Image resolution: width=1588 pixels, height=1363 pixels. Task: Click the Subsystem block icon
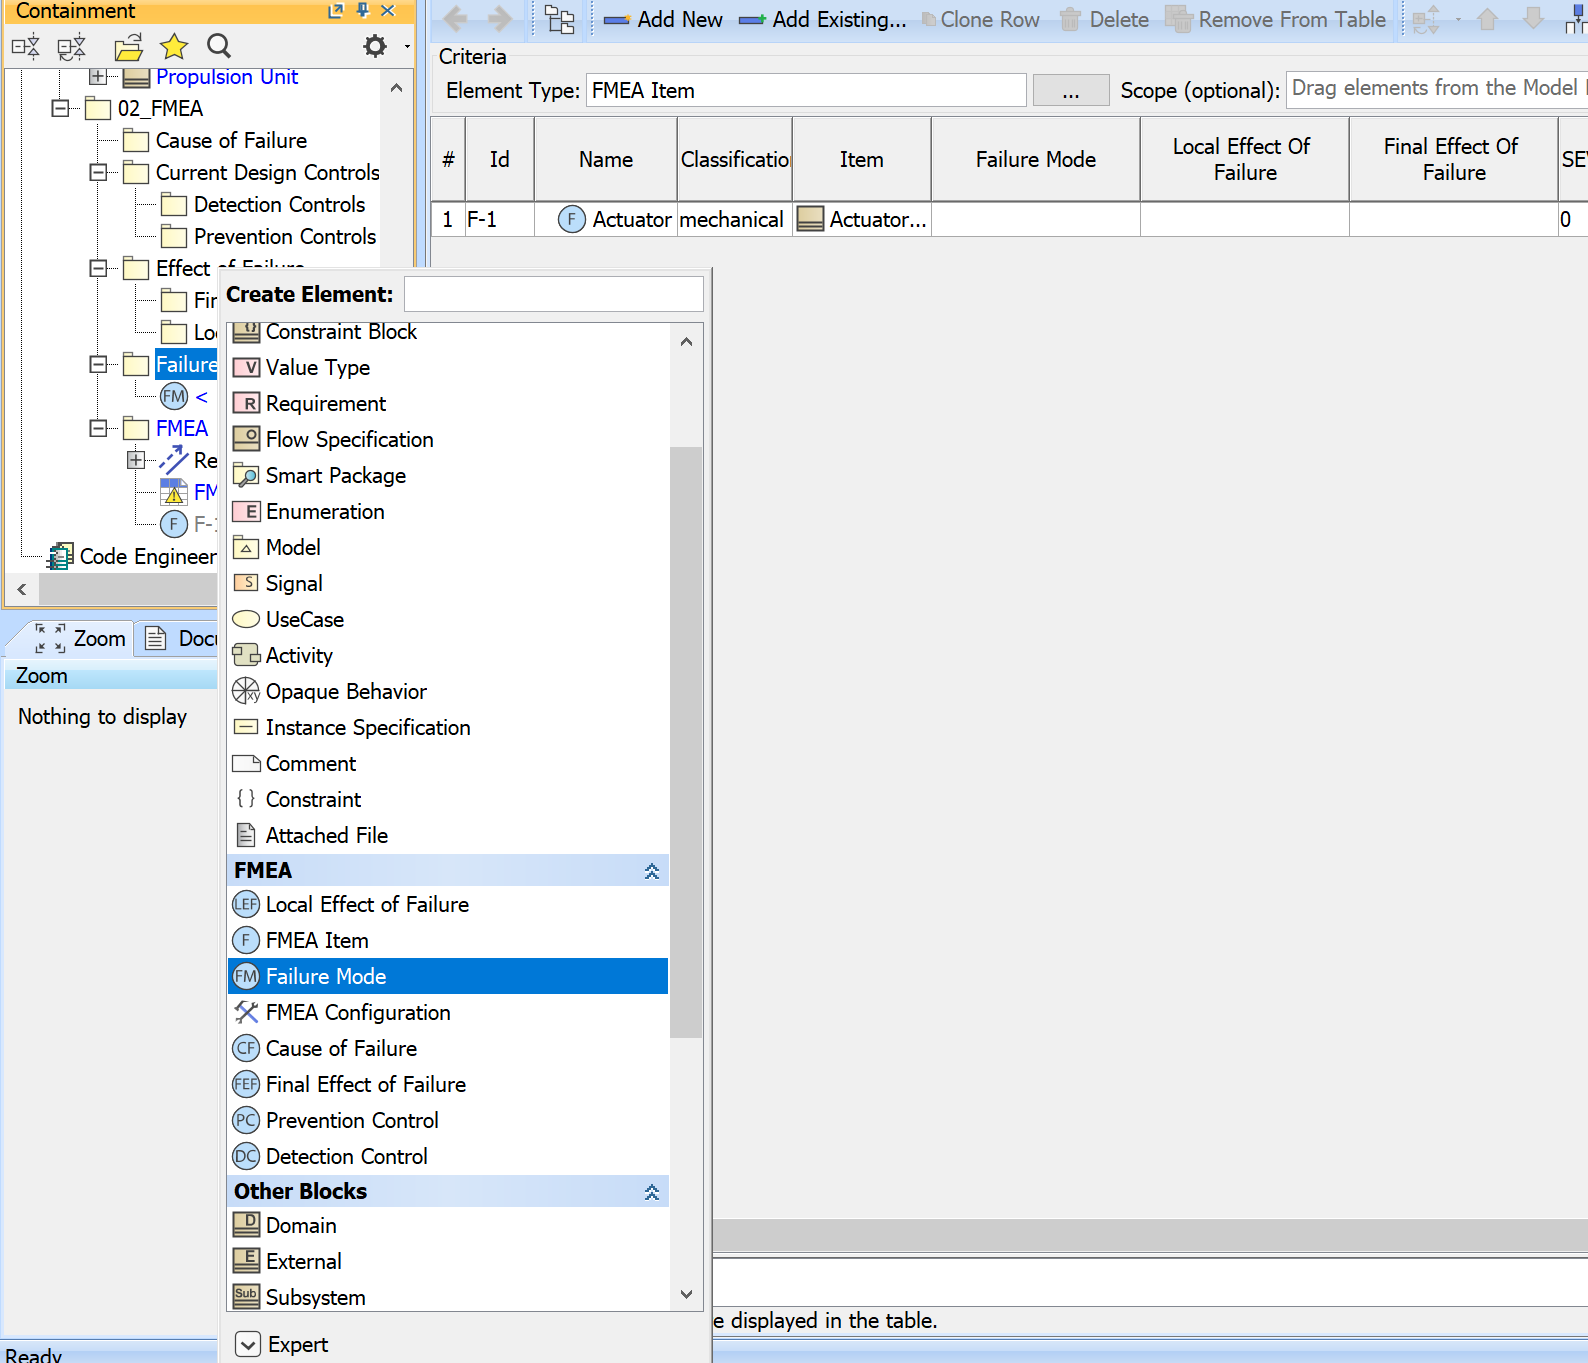pyautogui.click(x=246, y=1296)
